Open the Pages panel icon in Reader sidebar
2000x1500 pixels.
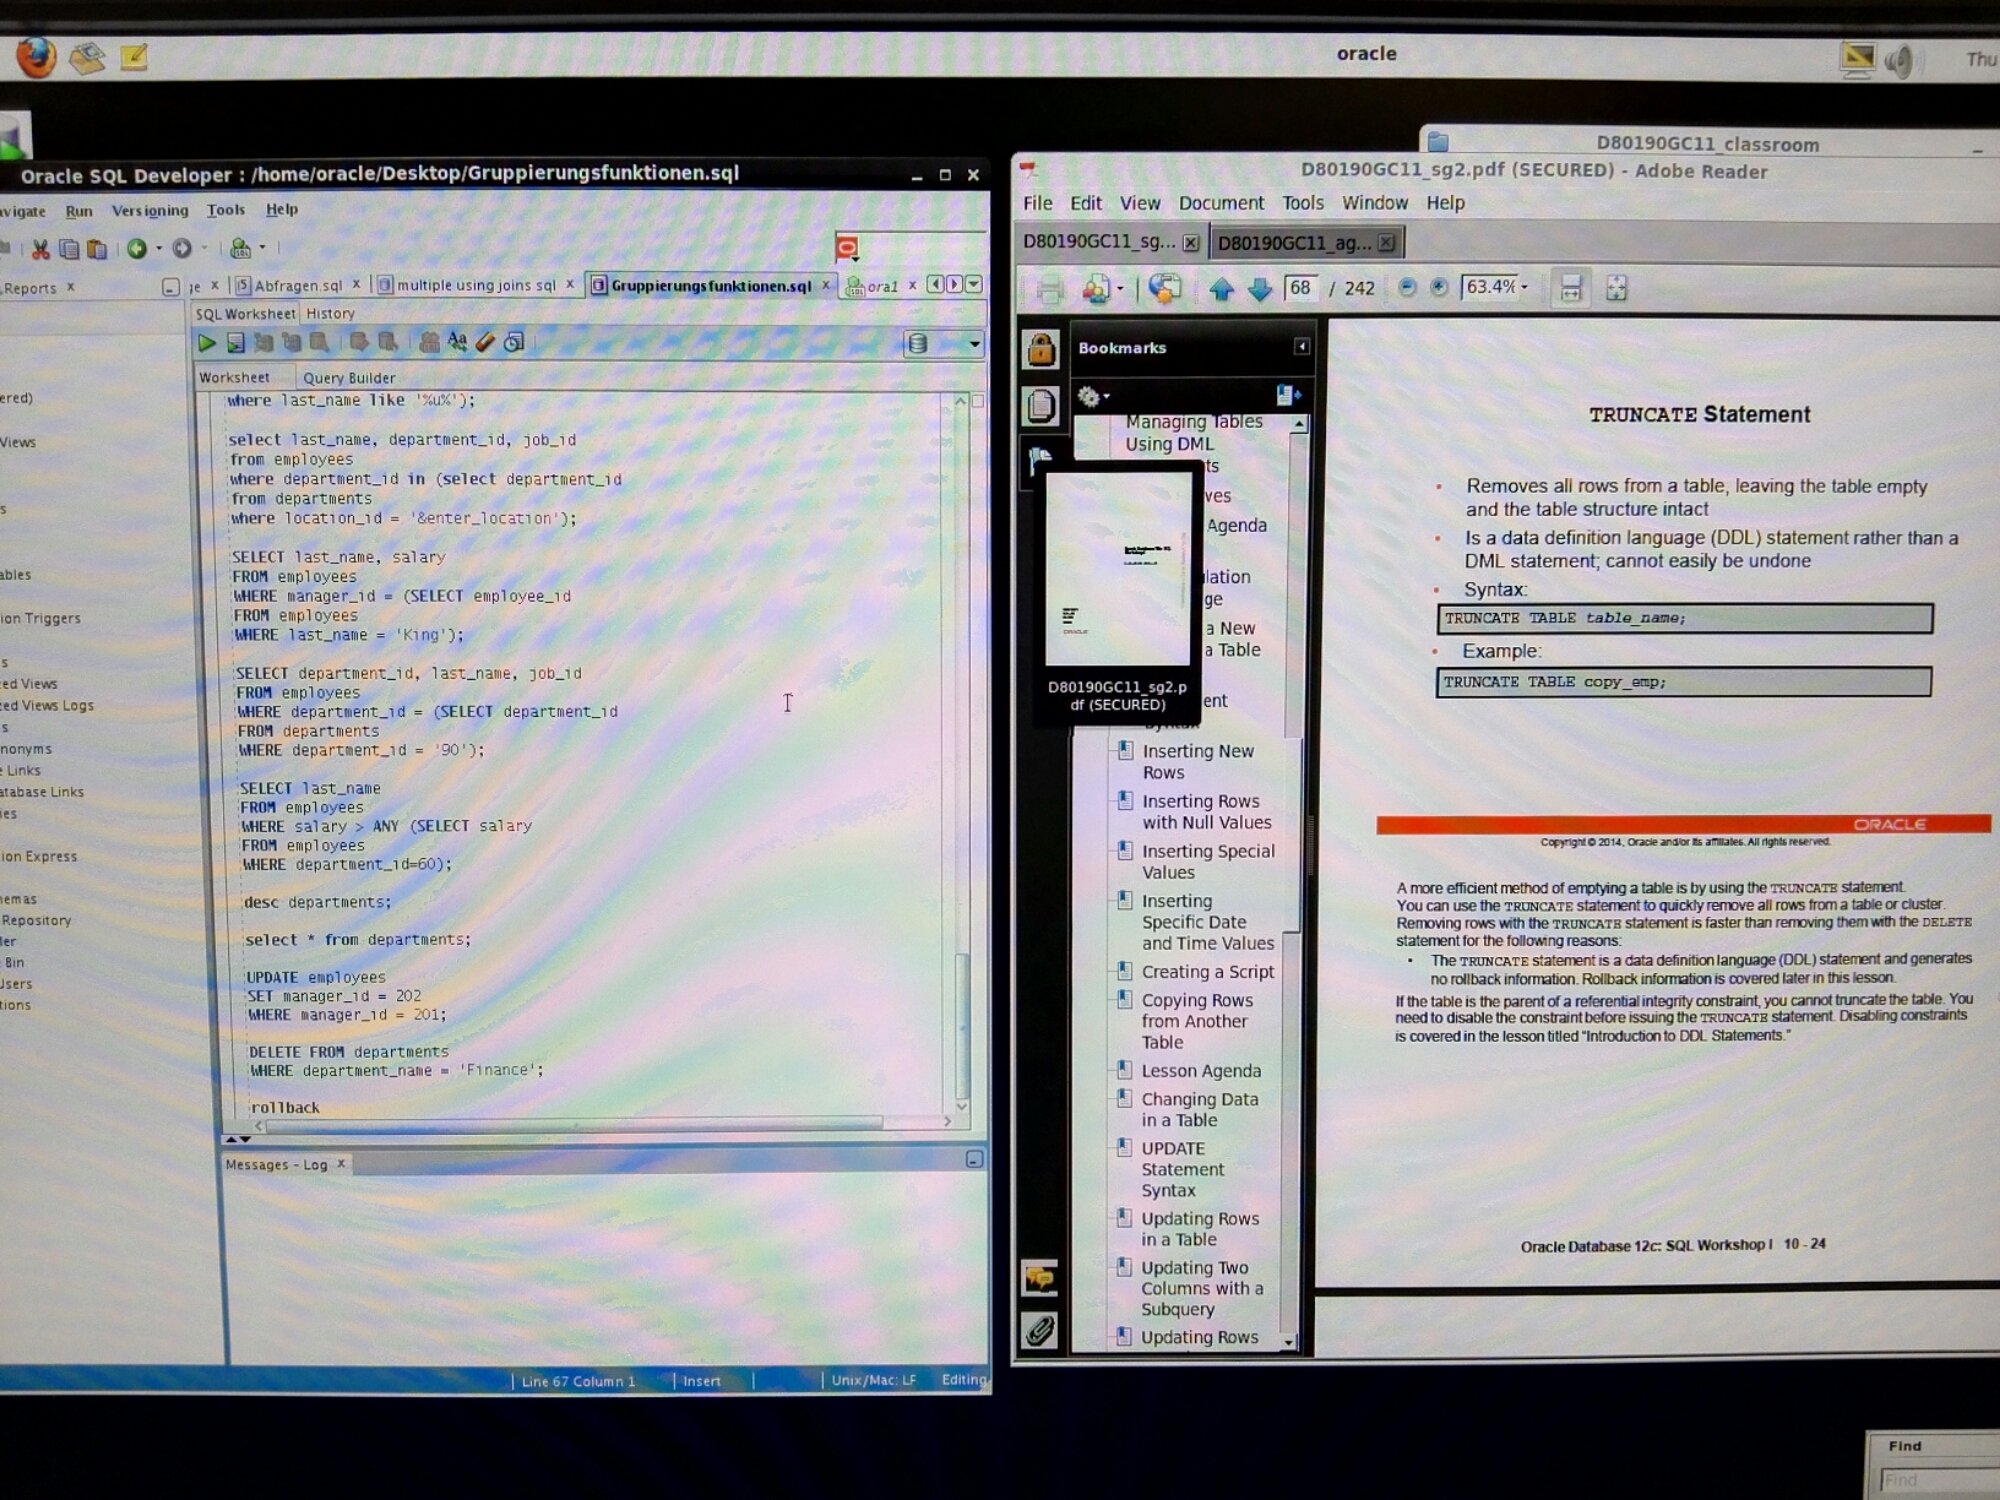(1041, 405)
